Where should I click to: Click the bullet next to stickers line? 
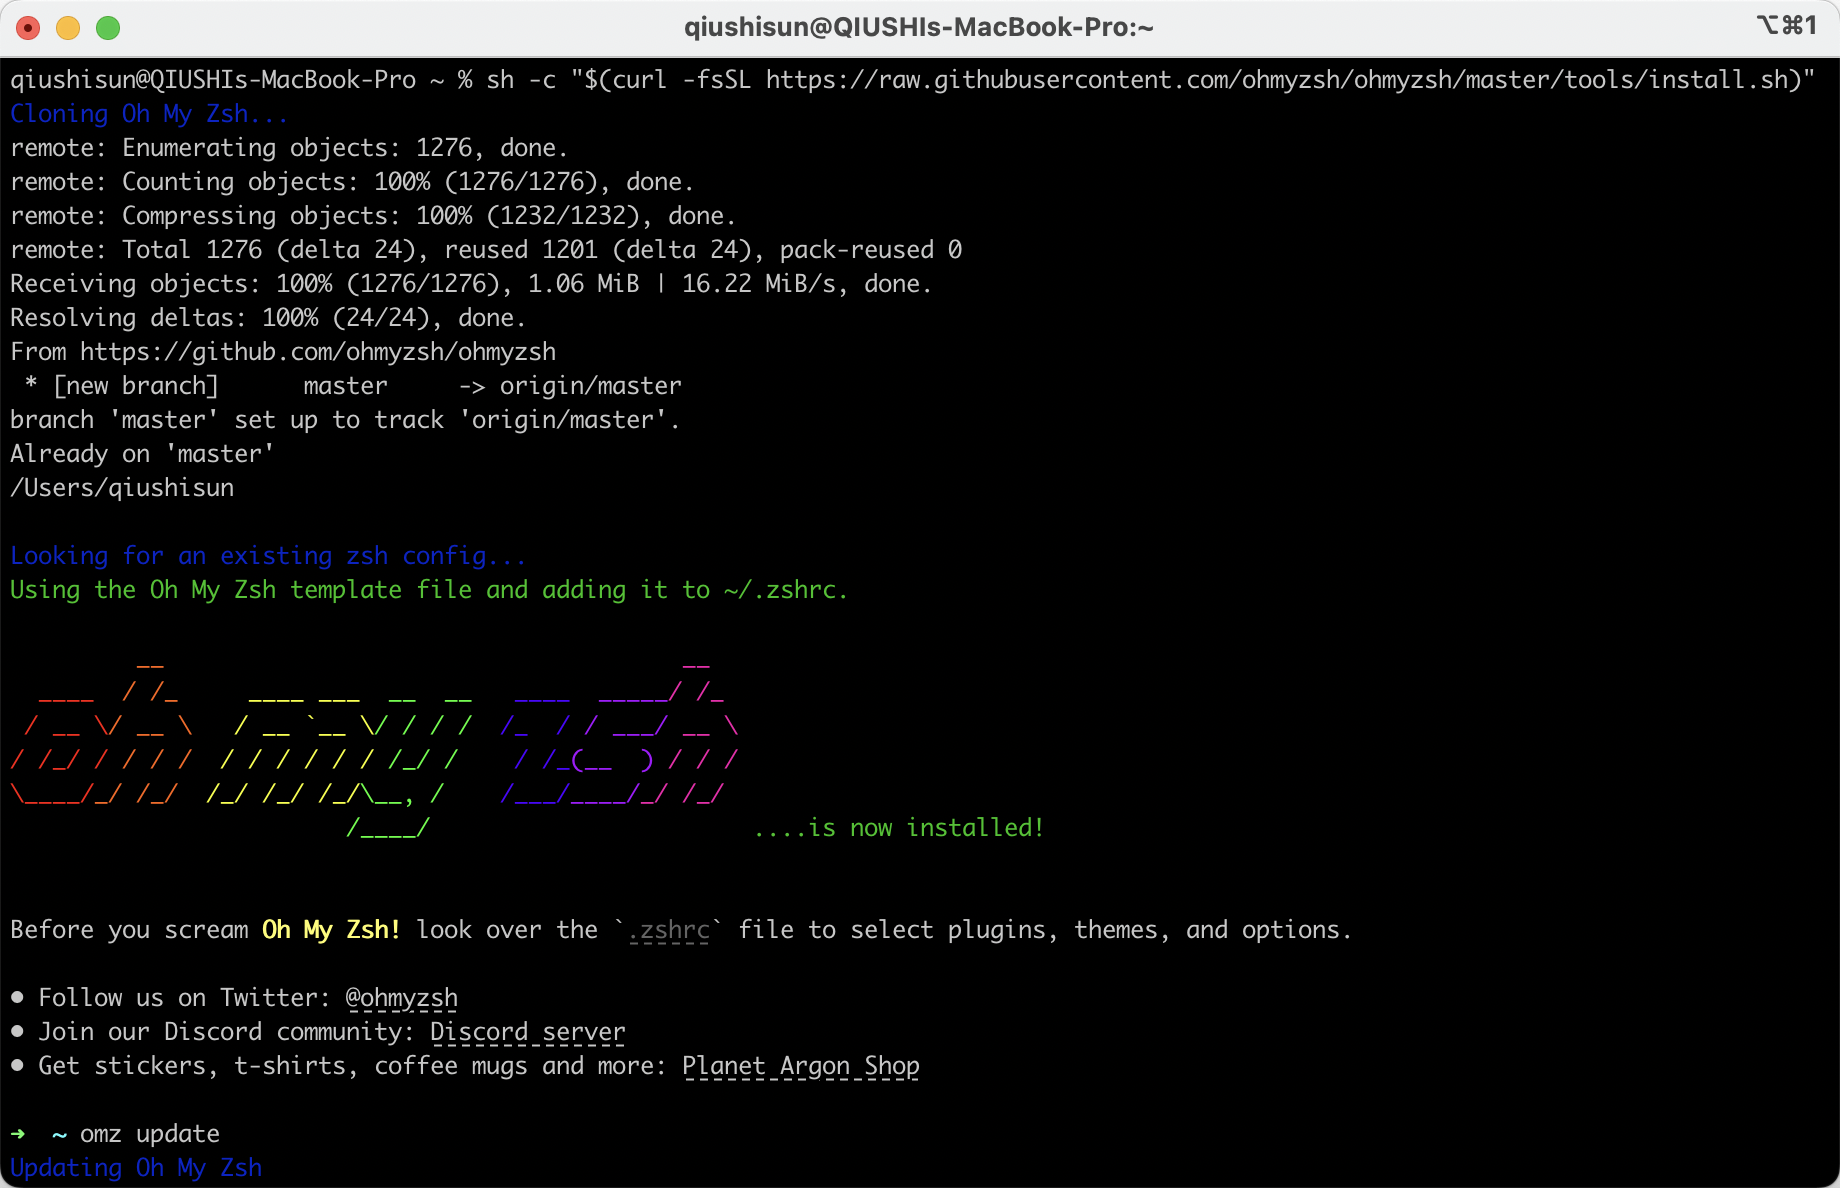point(16,1065)
